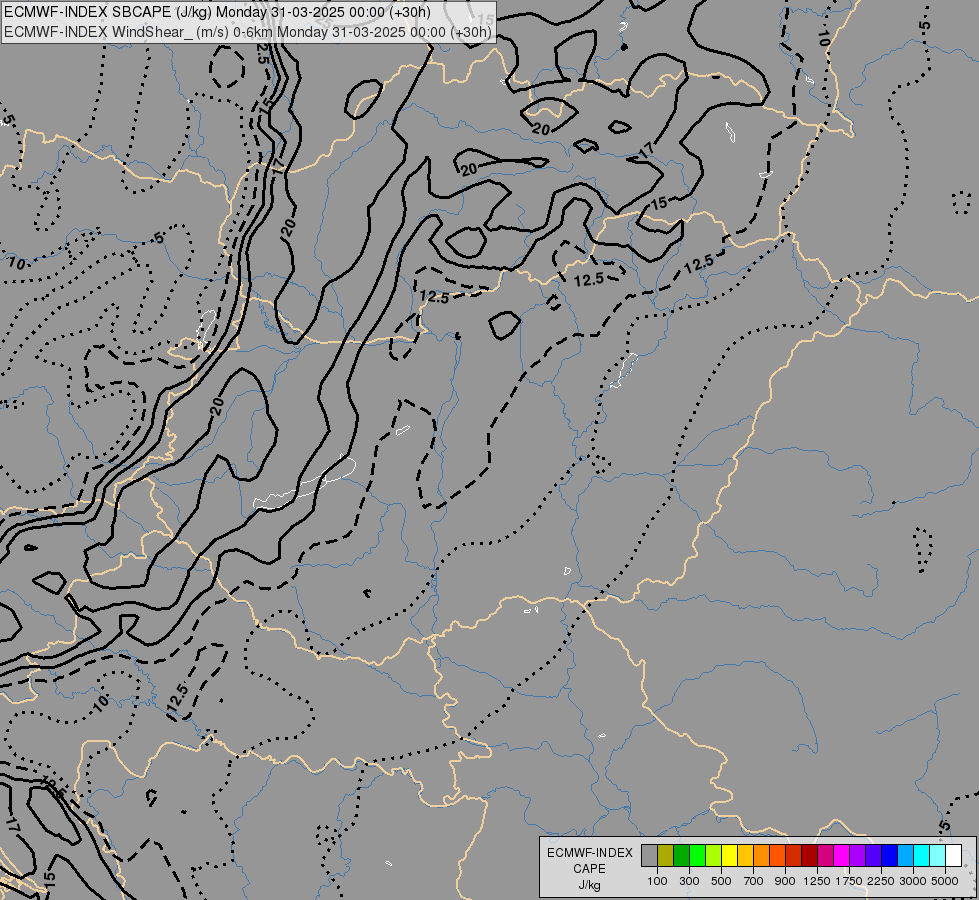979x900 pixels.
Task: Click the pale cyan legend swatch
Action: (938, 855)
